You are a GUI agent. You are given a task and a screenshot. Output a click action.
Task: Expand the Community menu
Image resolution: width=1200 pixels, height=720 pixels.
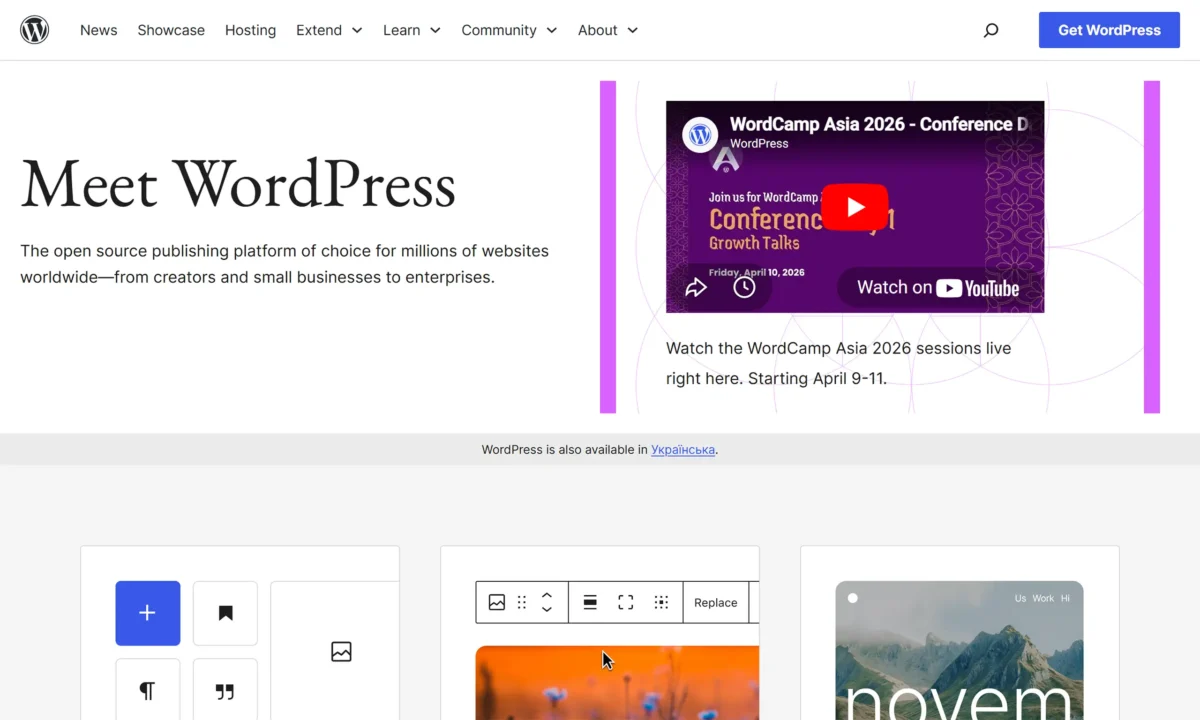tap(509, 30)
